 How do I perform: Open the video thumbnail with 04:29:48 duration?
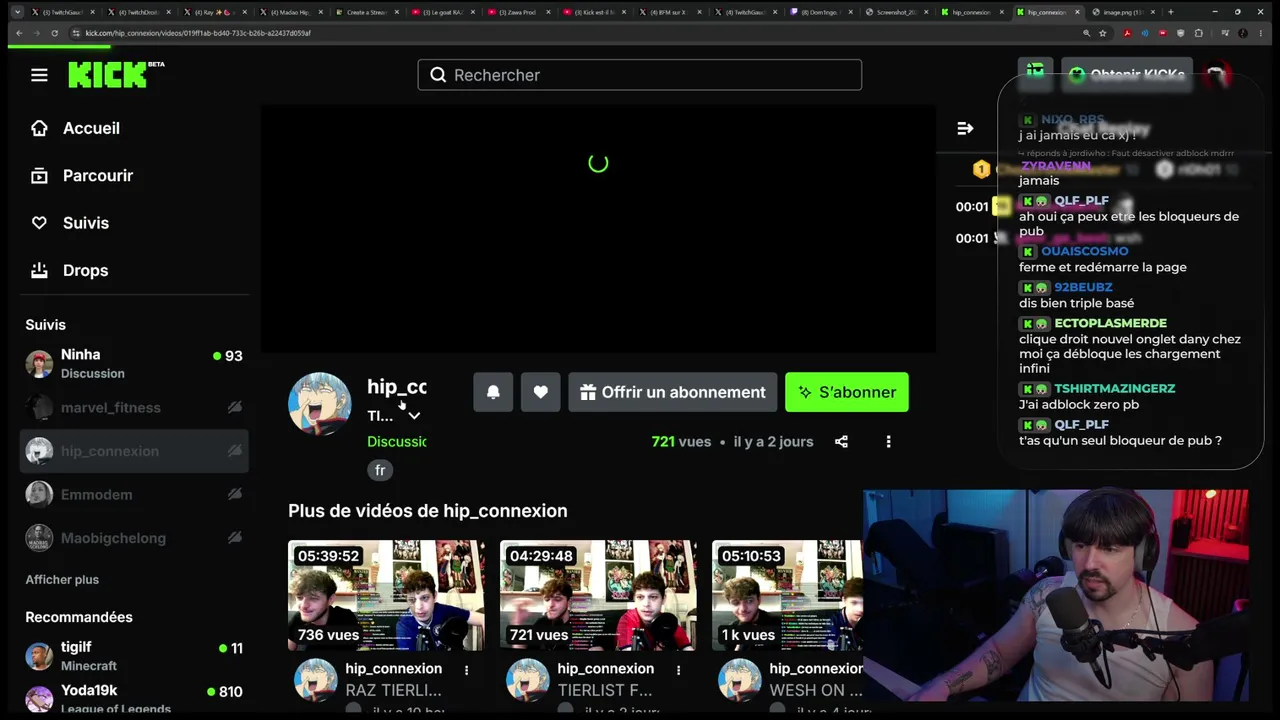(599, 595)
